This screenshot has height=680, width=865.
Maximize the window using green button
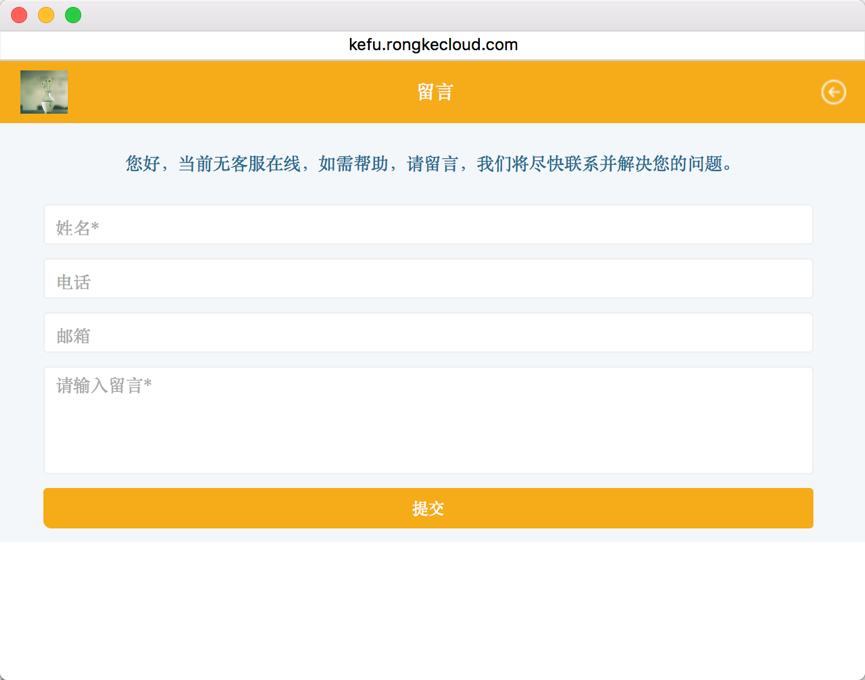73,15
